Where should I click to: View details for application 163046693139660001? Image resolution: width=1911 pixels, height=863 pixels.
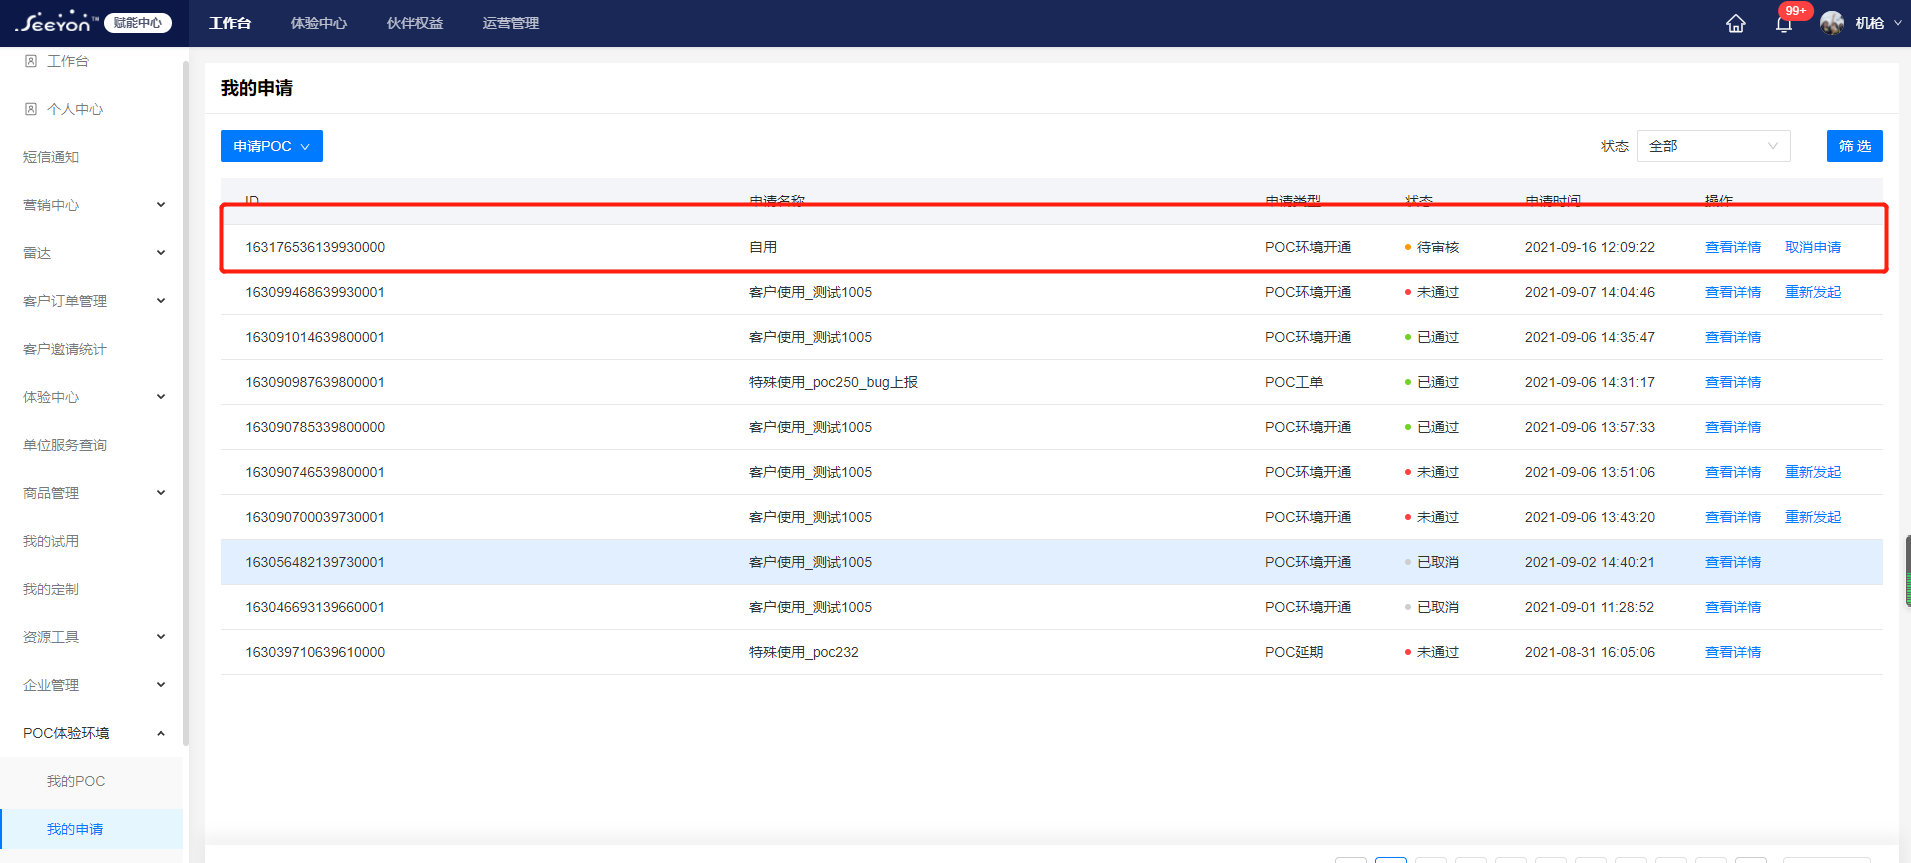(x=1733, y=607)
